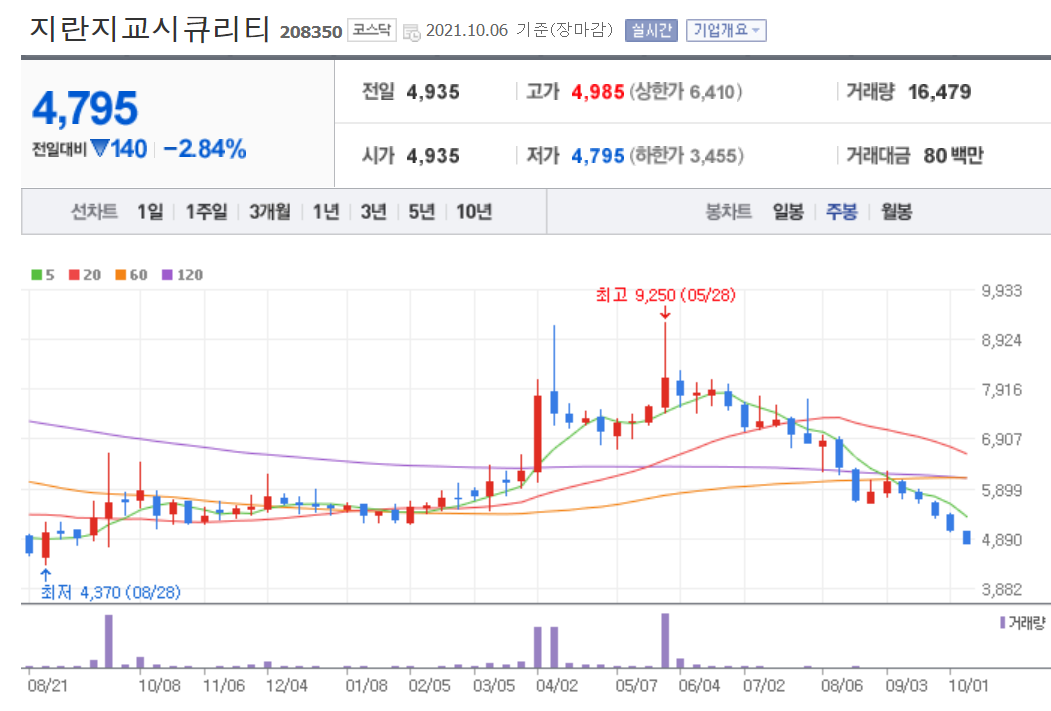Click the red 20-day legend marker
1051x711 pixels.
tap(72, 274)
